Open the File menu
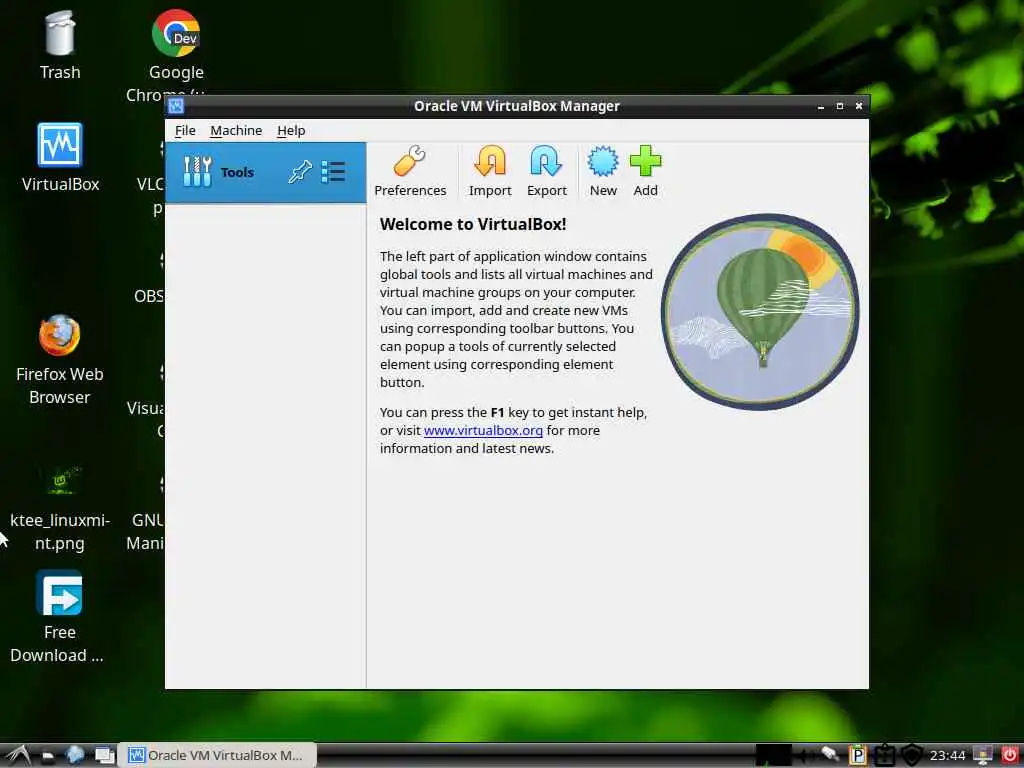Image resolution: width=1024 pixels, height=768 pixels. click(185, 131)
